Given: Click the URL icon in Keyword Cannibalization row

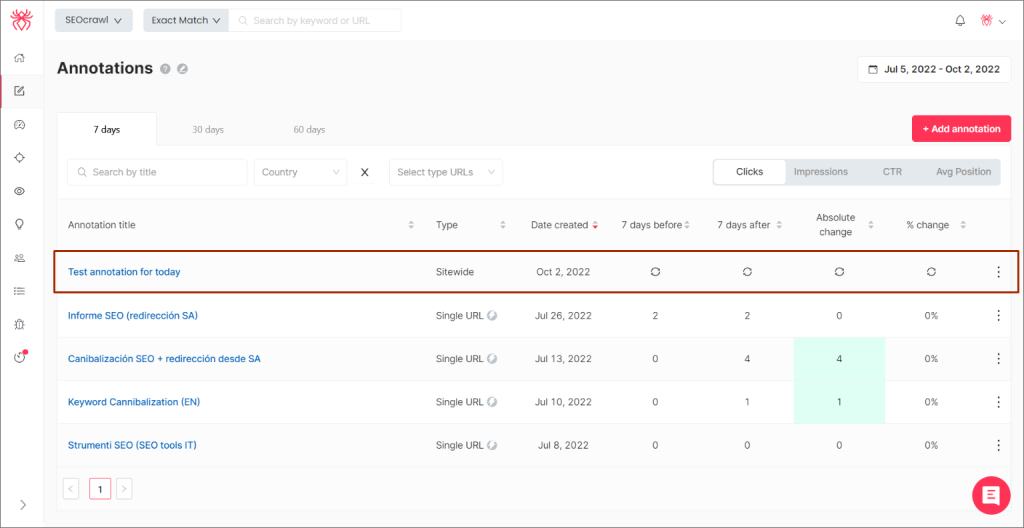Looking at the screenshot, I should [492, 402].
